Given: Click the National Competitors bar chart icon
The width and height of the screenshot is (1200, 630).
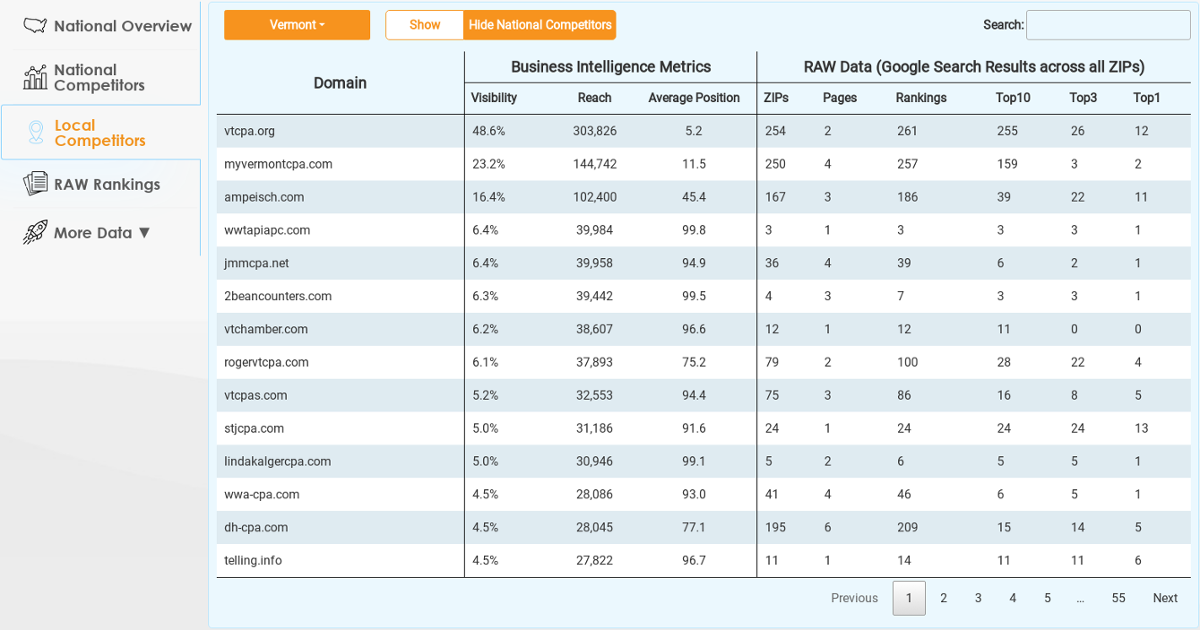Looking at the screenshot, I should point(36,77).
